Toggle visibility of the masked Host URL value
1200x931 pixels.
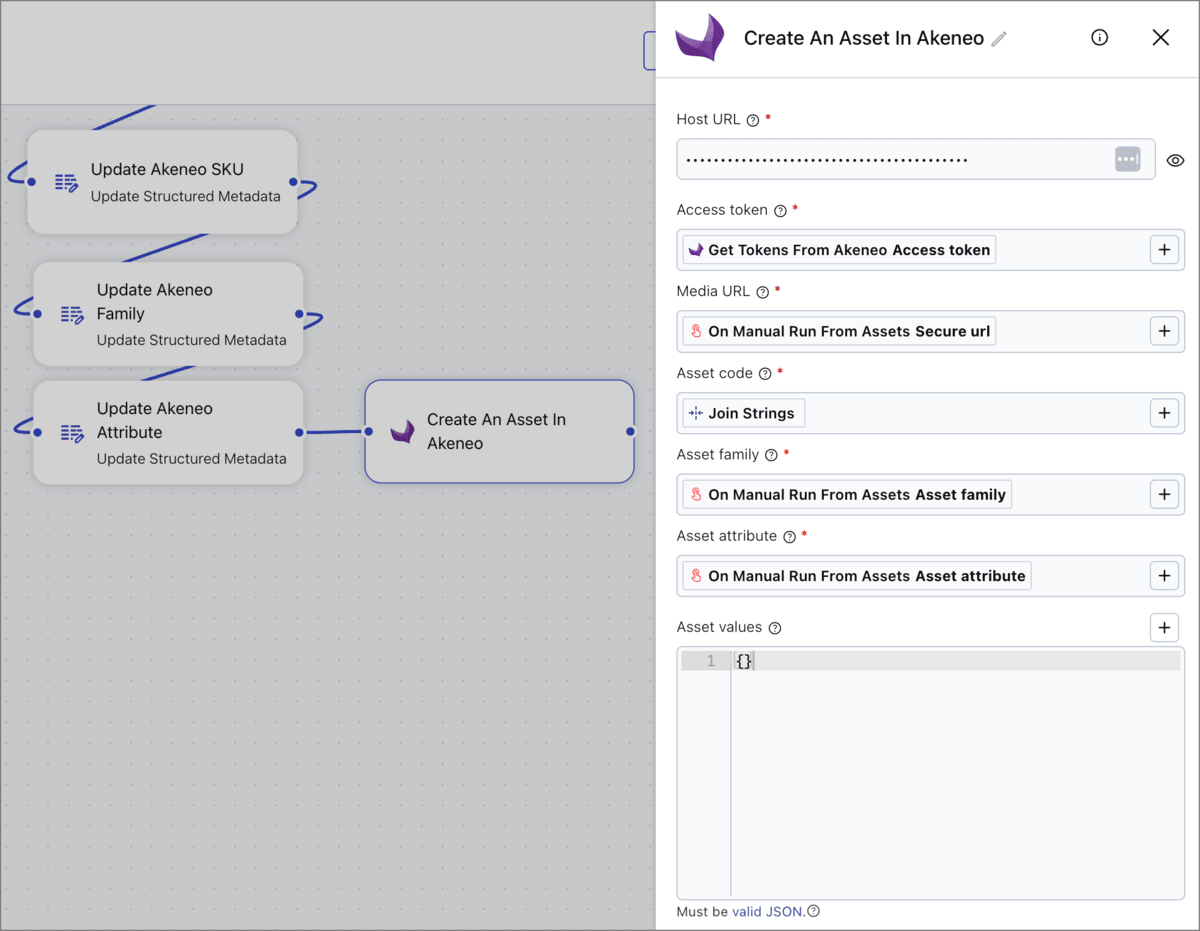[1175, 160]
